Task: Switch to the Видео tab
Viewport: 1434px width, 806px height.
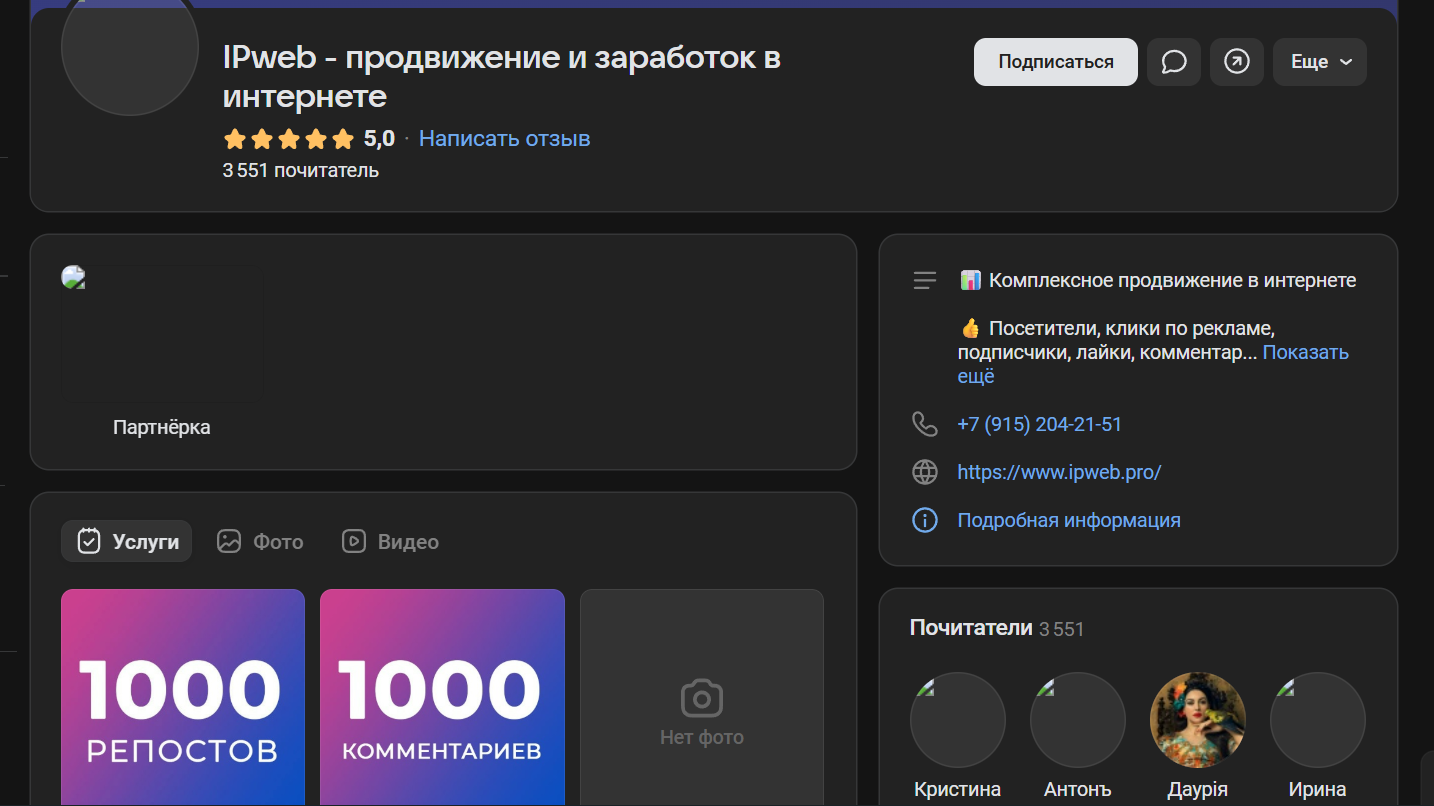Action: click(x=390, y=542)
